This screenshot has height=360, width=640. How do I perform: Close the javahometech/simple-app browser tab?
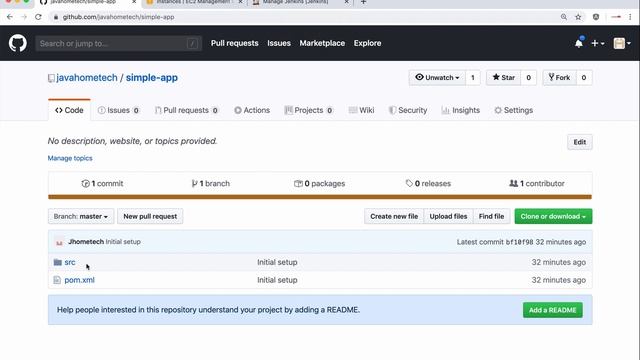coord(134,2)
